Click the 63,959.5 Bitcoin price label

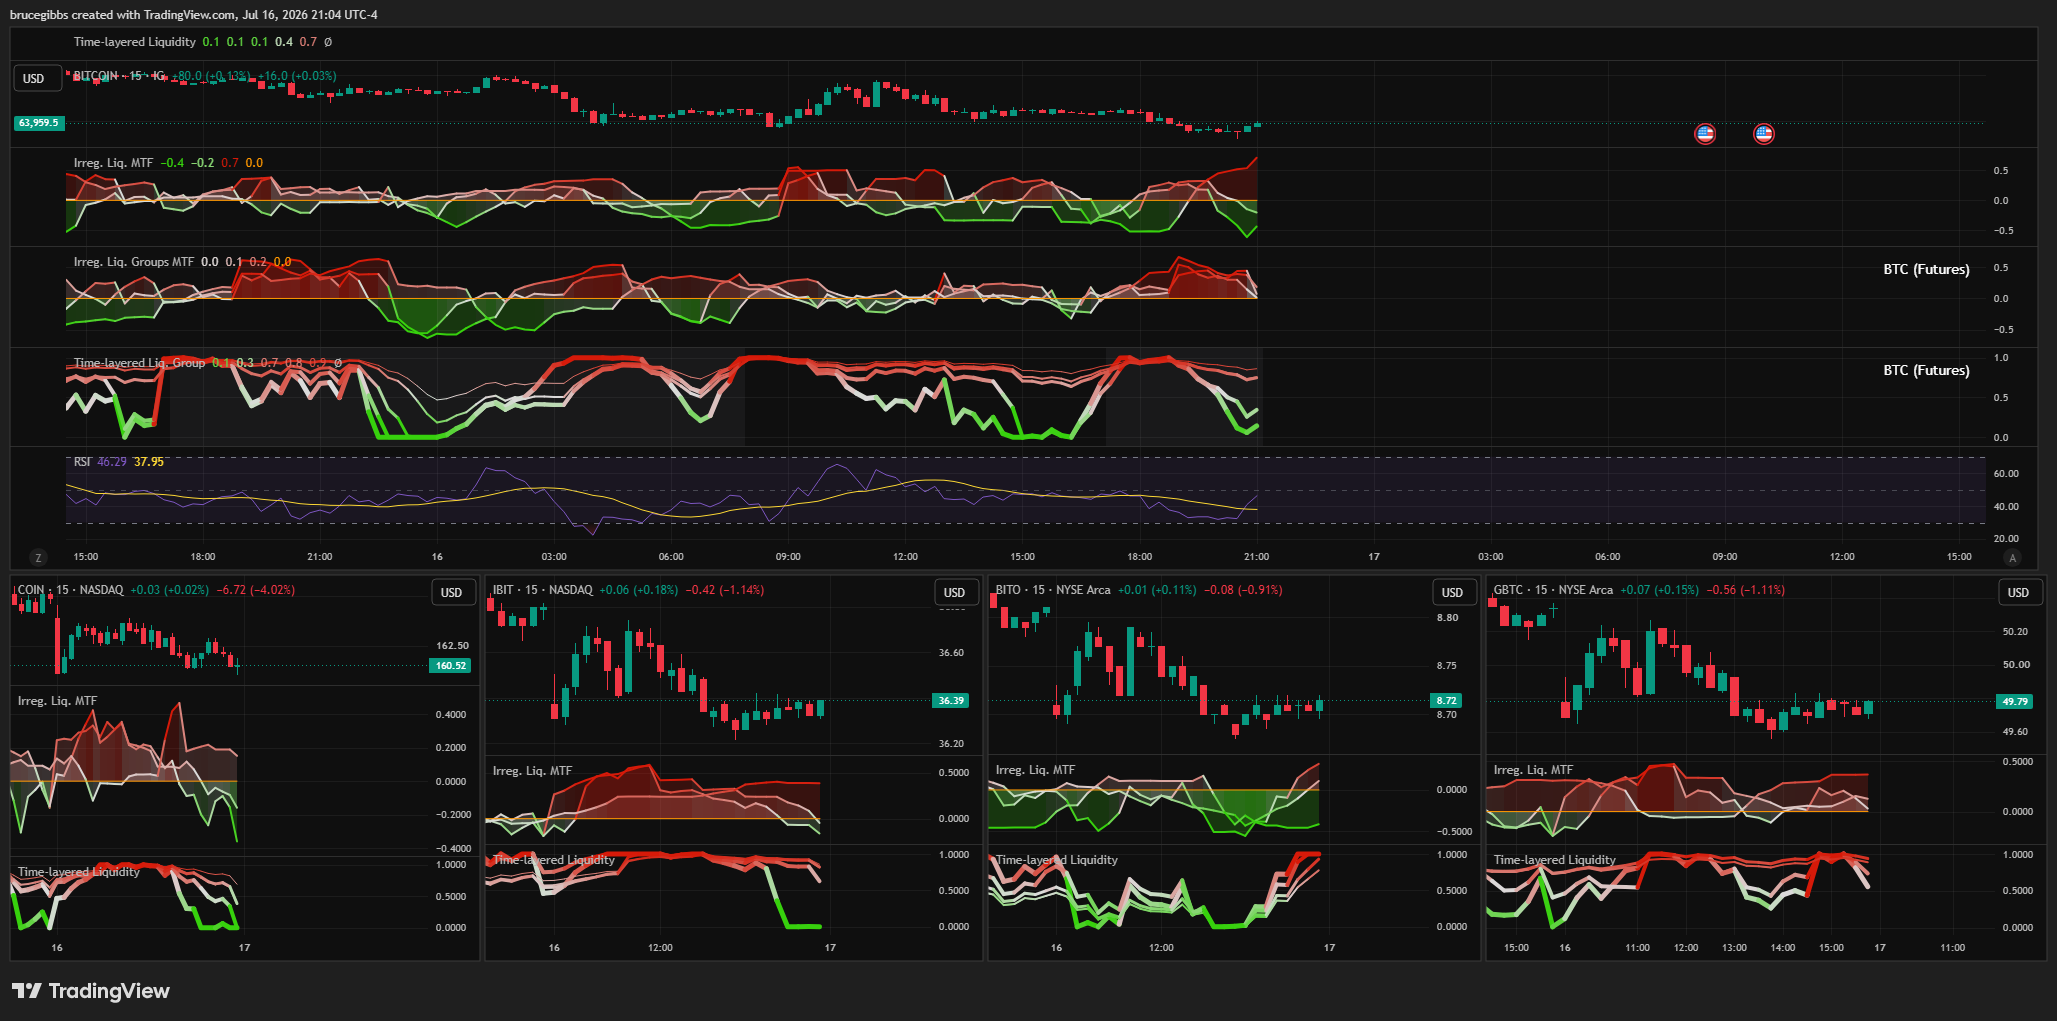pyautogui.click(x=39, y=123)
